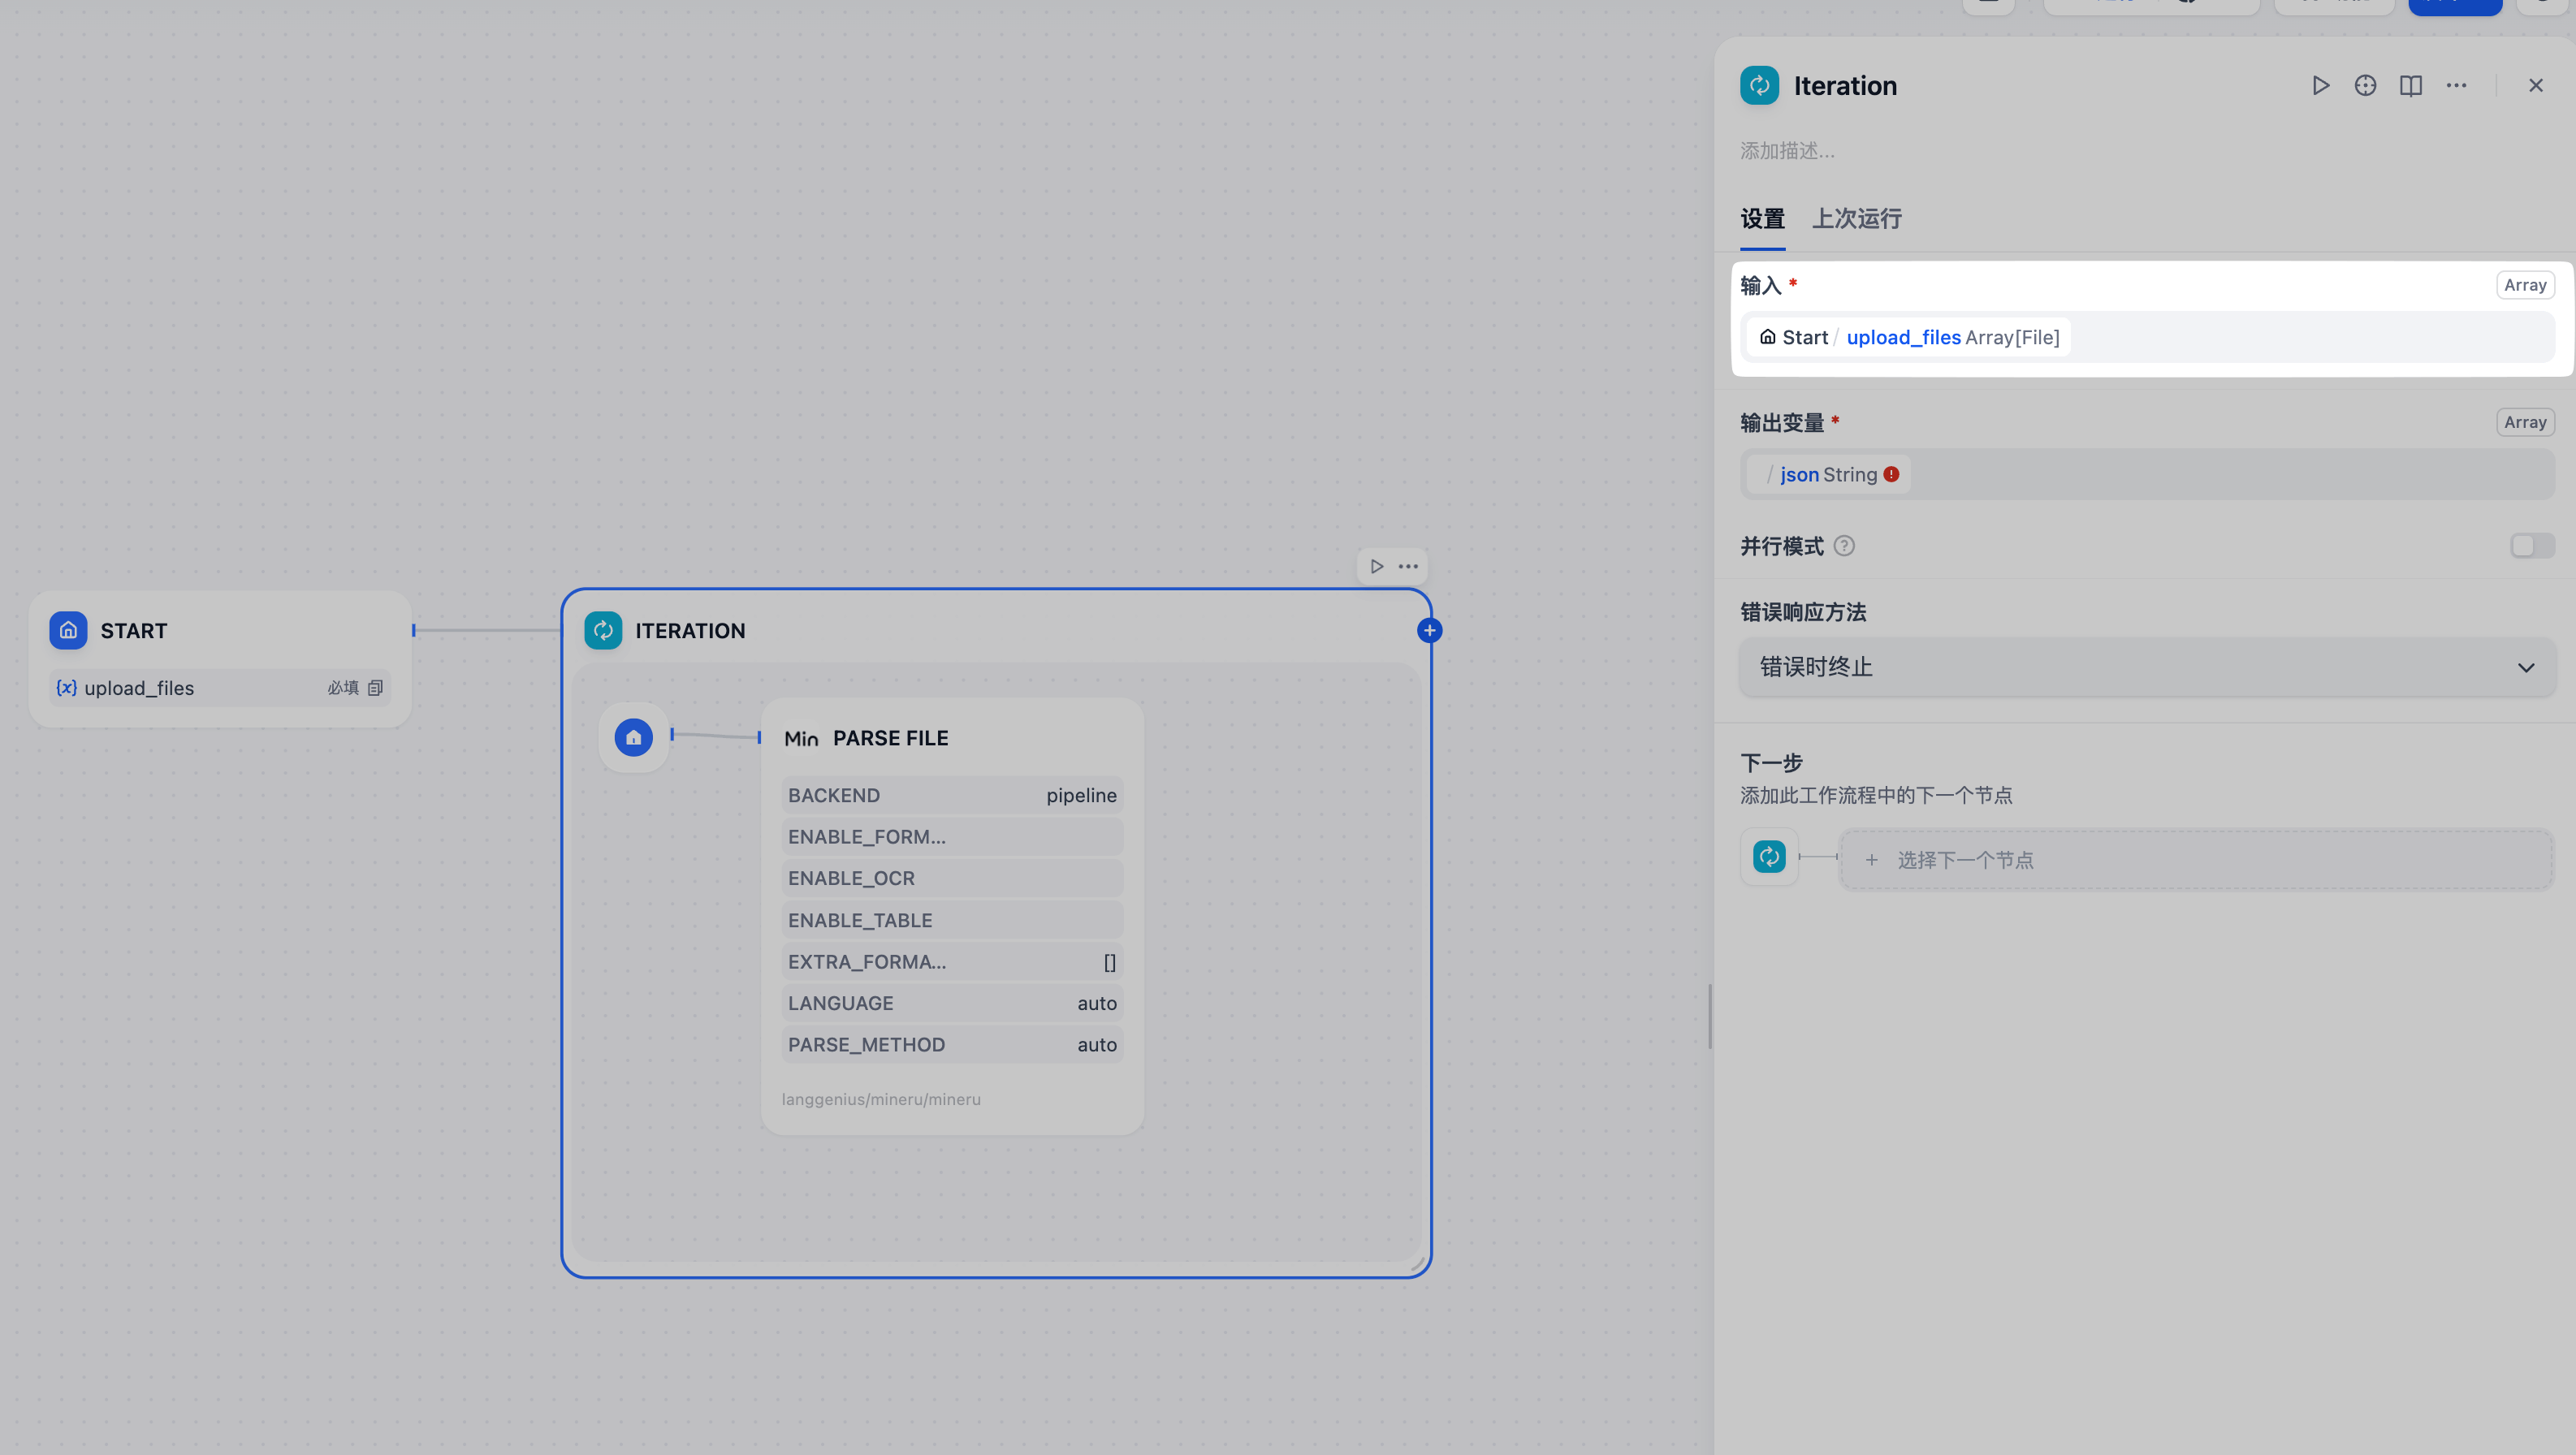Toggle the parallel mode switch
The height and width of the screenshot is (1455, 2576).
pos(2532,546)
